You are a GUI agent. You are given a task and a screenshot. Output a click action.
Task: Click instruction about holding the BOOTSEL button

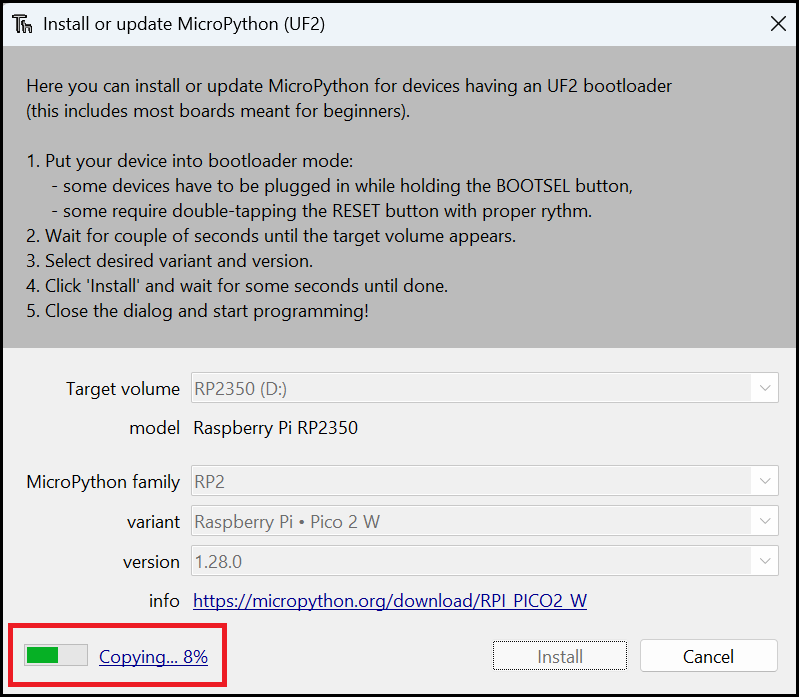point(342,186)
